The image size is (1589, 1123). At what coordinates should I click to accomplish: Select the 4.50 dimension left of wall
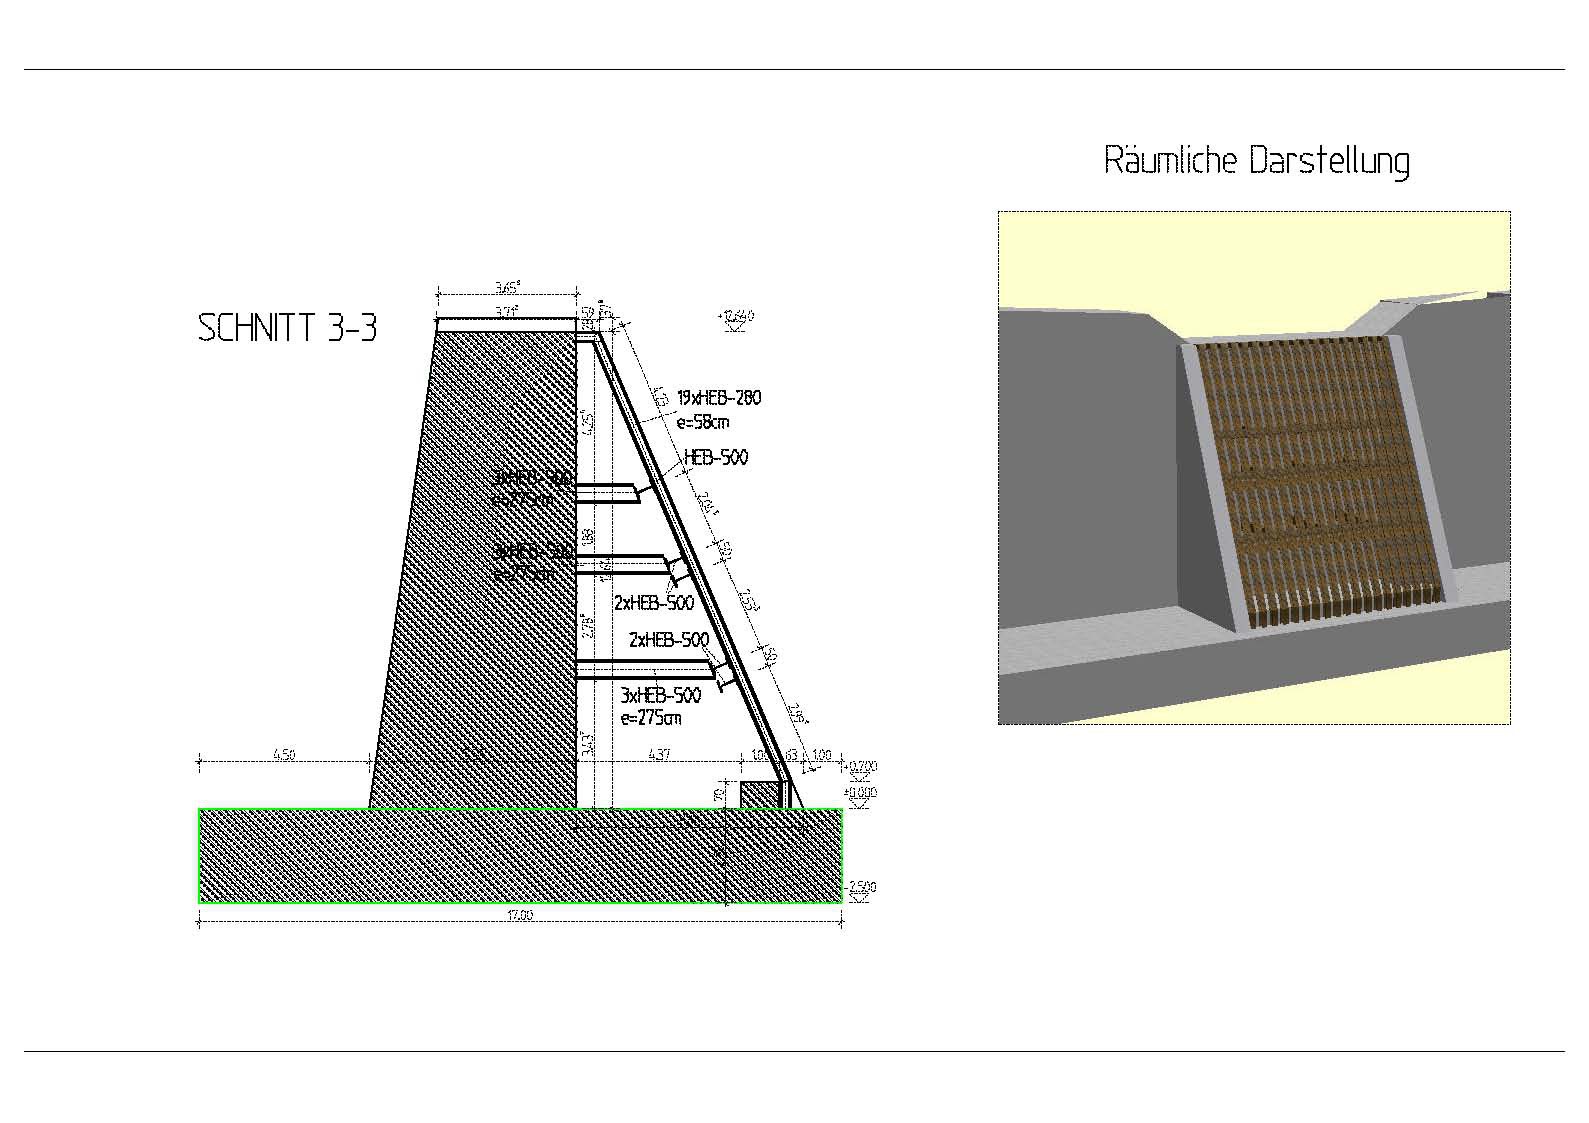283,755
